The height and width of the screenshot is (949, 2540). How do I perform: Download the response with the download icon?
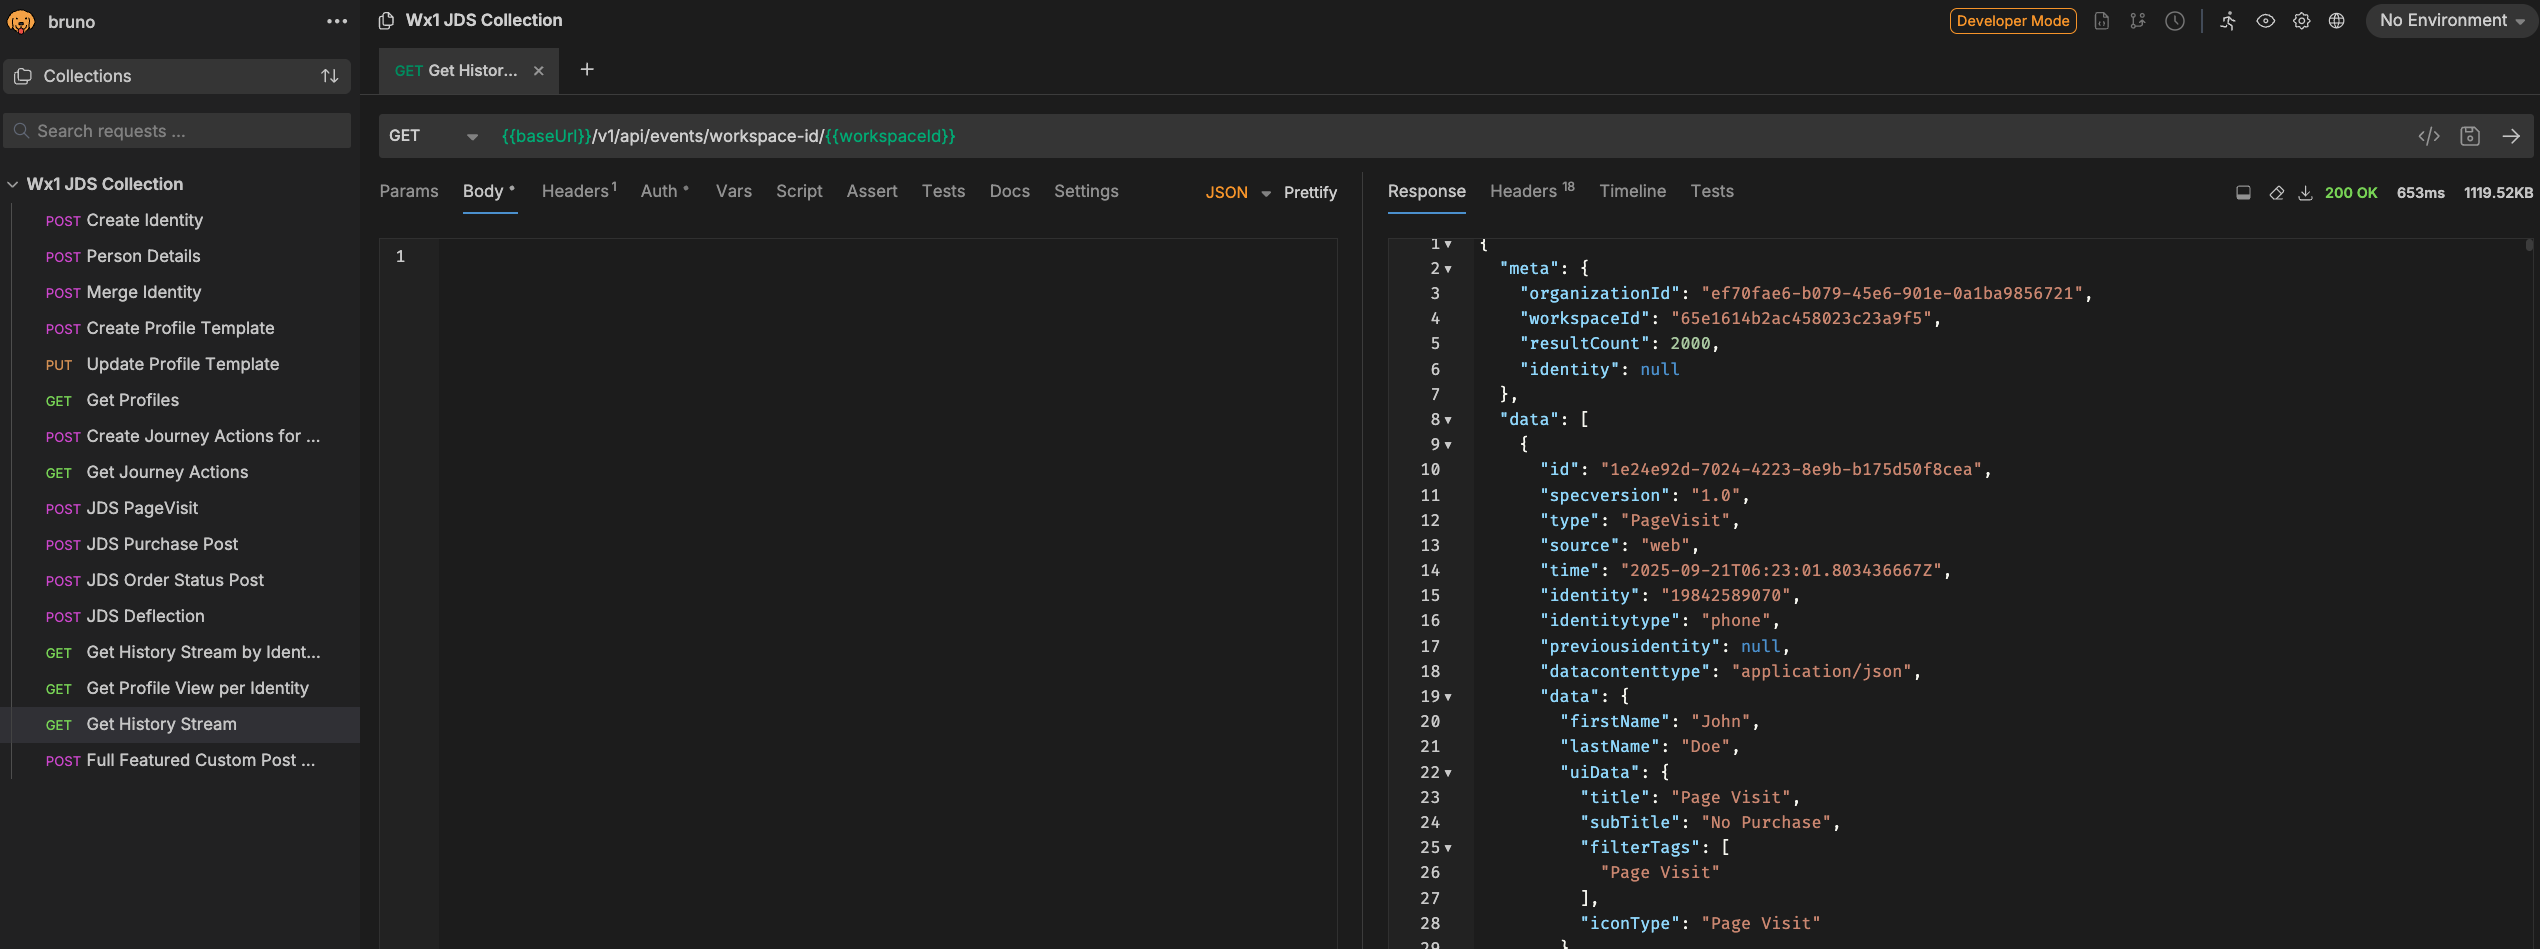point(2305,193)
